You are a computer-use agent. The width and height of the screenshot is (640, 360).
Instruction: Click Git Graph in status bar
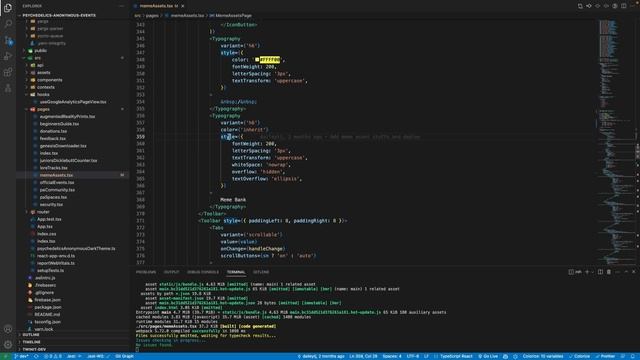click(124, 356)
